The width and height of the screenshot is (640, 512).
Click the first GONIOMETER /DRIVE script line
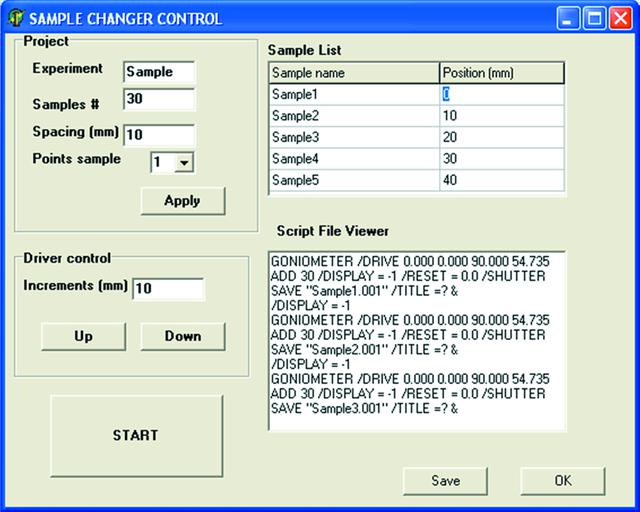coord(410,262)
